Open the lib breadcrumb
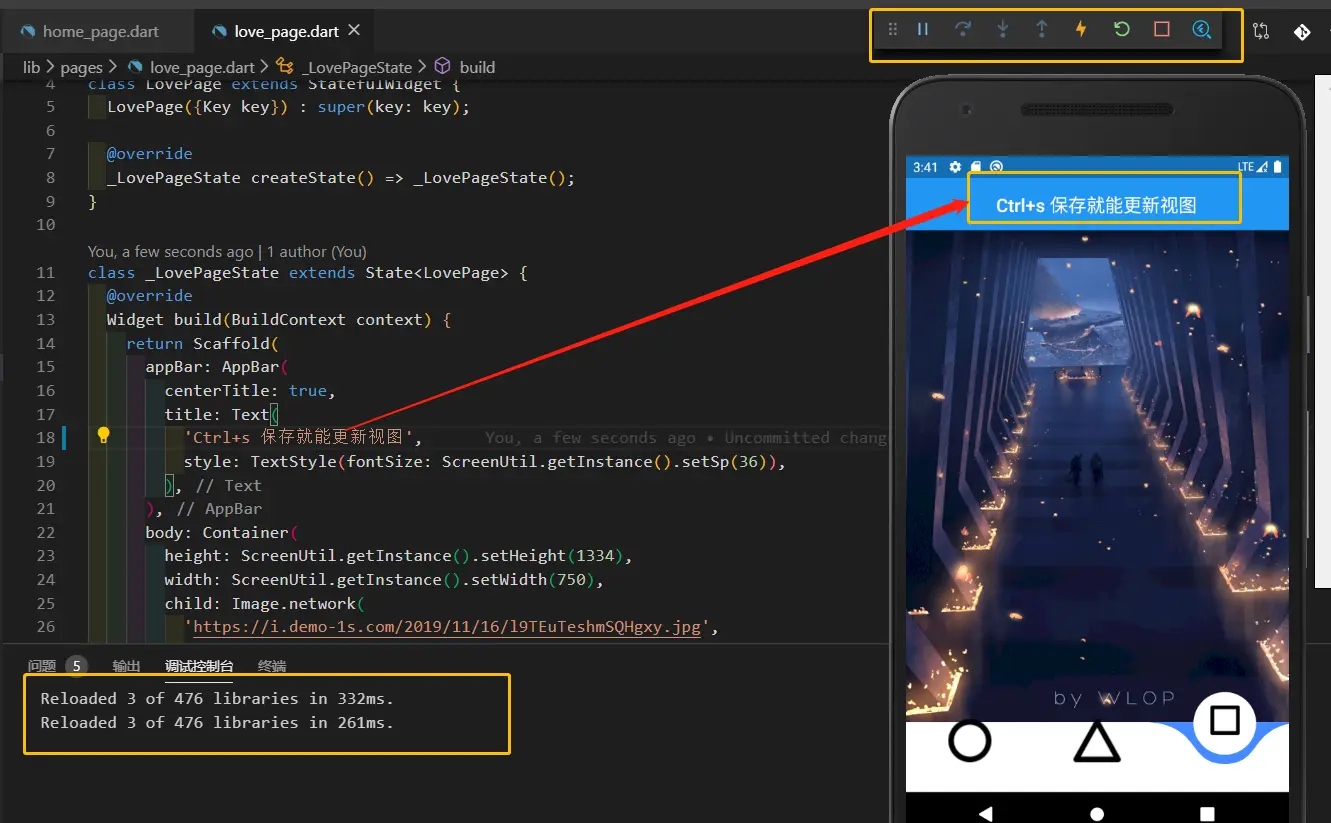Screen dimensions: 1331x823 [32, 67]
